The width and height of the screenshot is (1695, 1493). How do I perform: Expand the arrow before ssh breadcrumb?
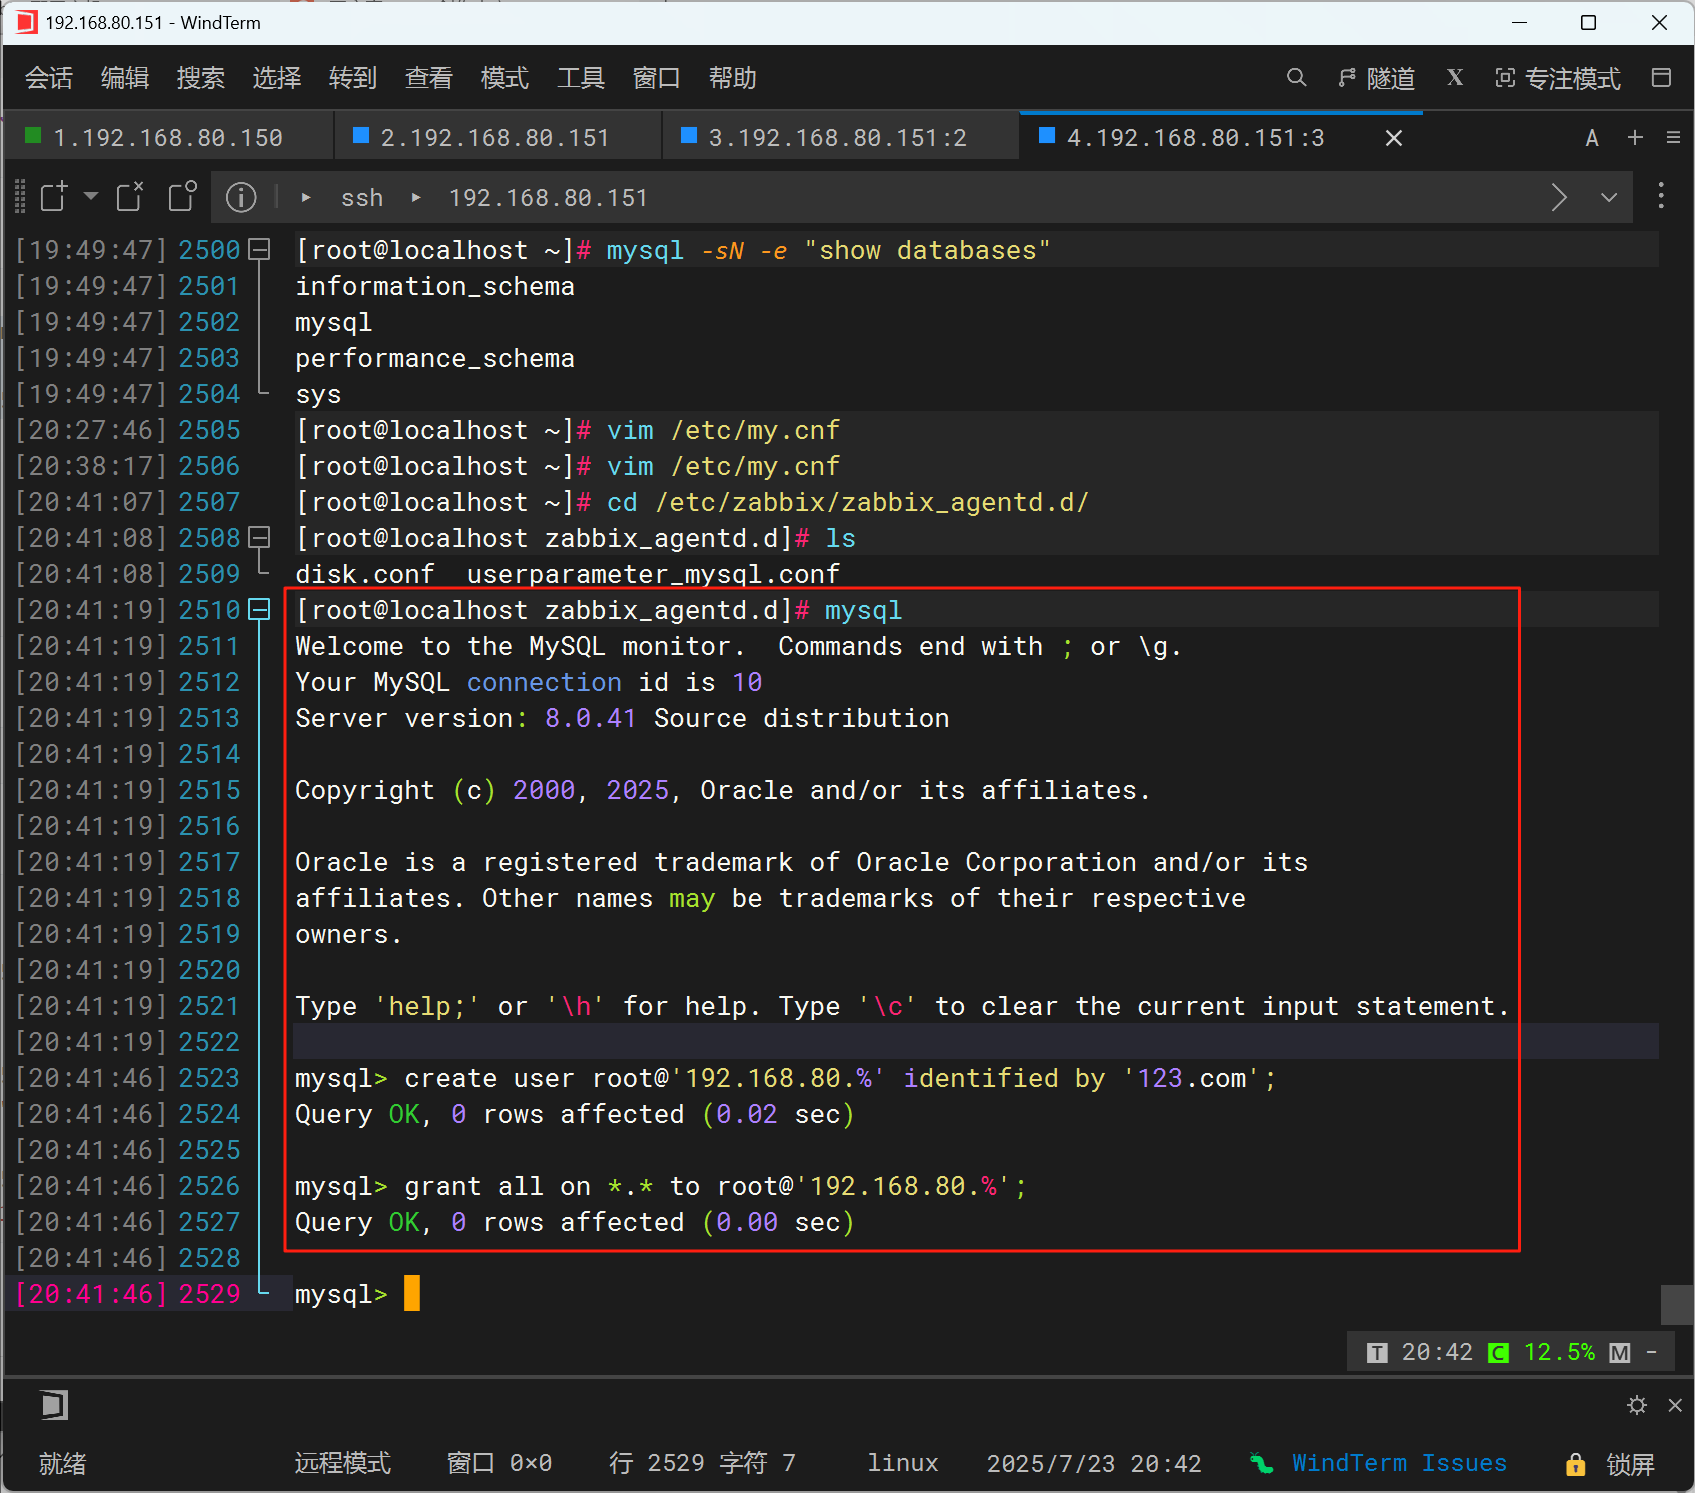point(306,198)
